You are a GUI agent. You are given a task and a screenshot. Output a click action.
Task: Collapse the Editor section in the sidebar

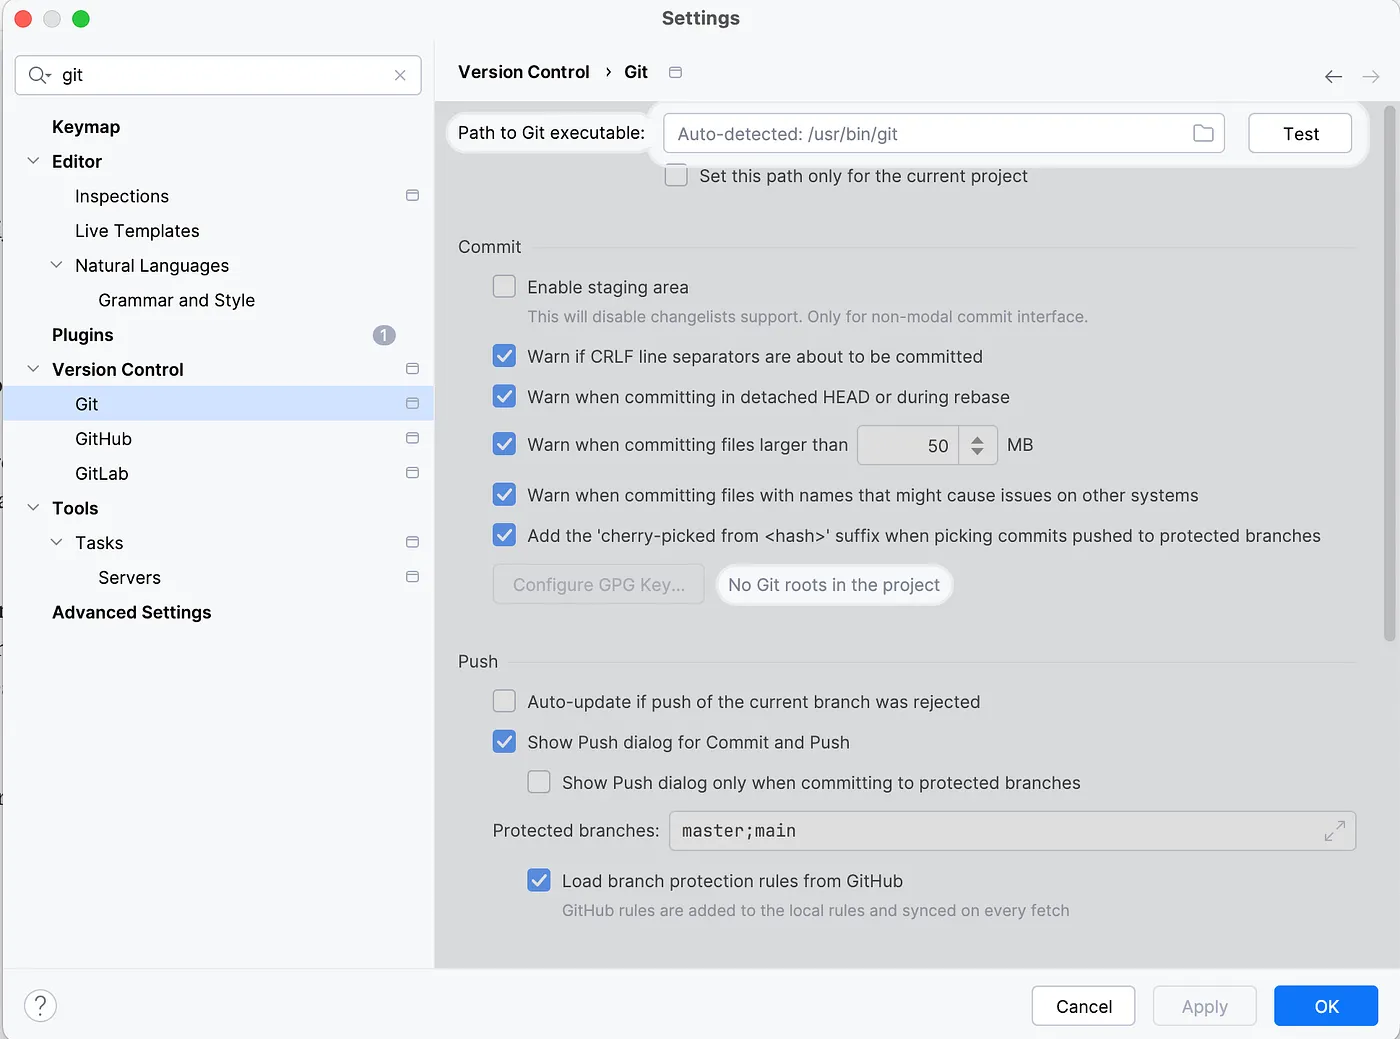tap(32, 161)
